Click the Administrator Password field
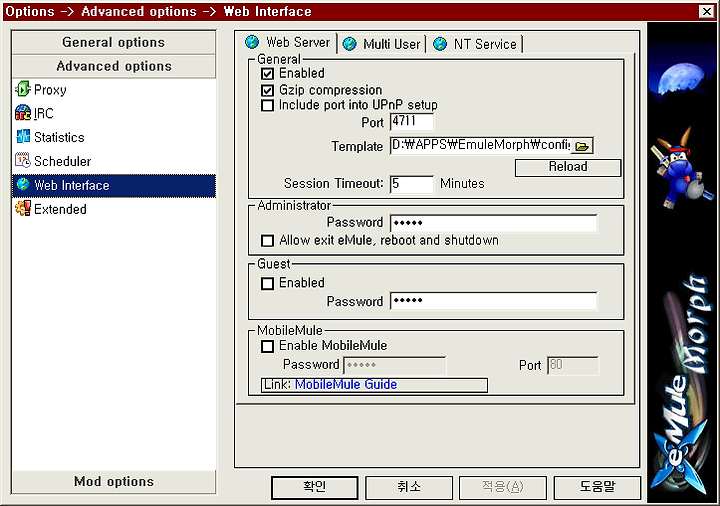 494,223
